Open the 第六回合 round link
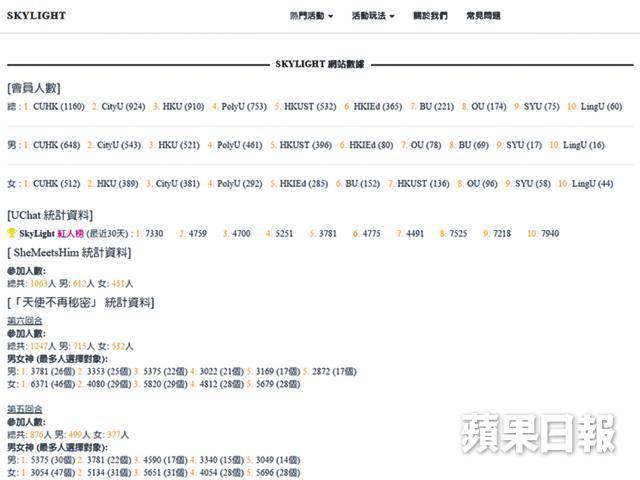Screen dimensions: 640x480 pos(24,320)
